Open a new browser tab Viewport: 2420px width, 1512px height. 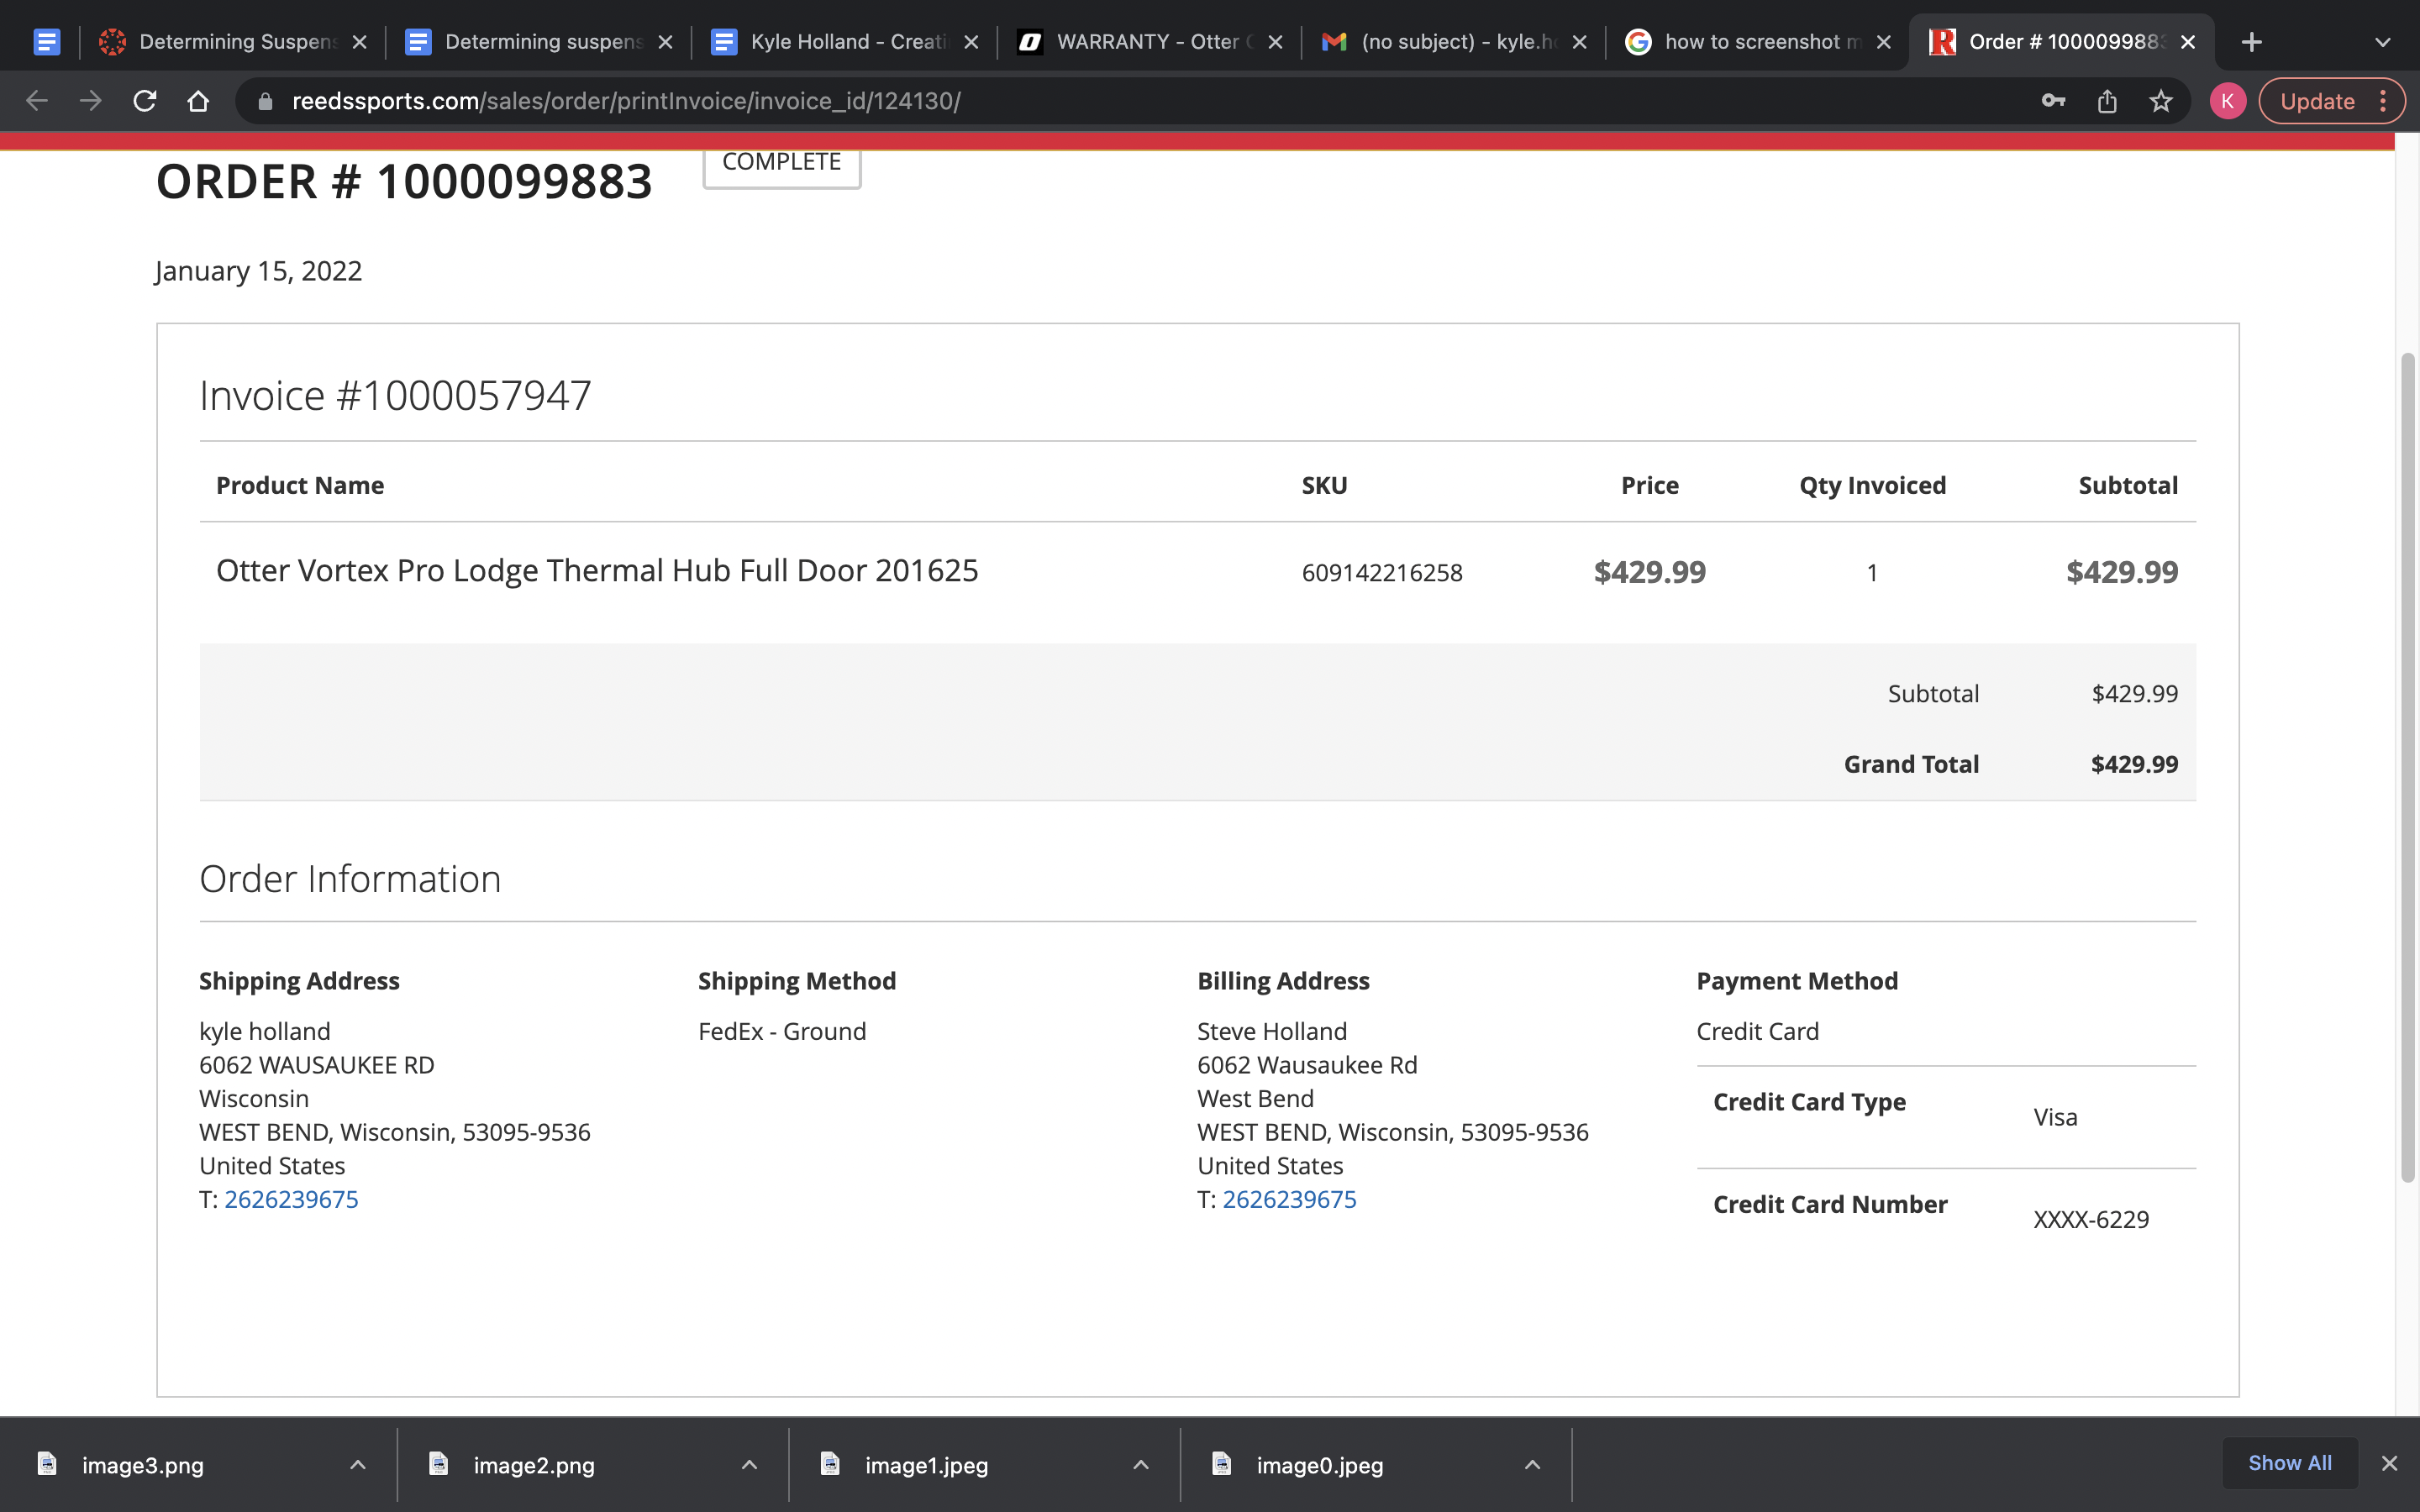(x=2252, y=42)
